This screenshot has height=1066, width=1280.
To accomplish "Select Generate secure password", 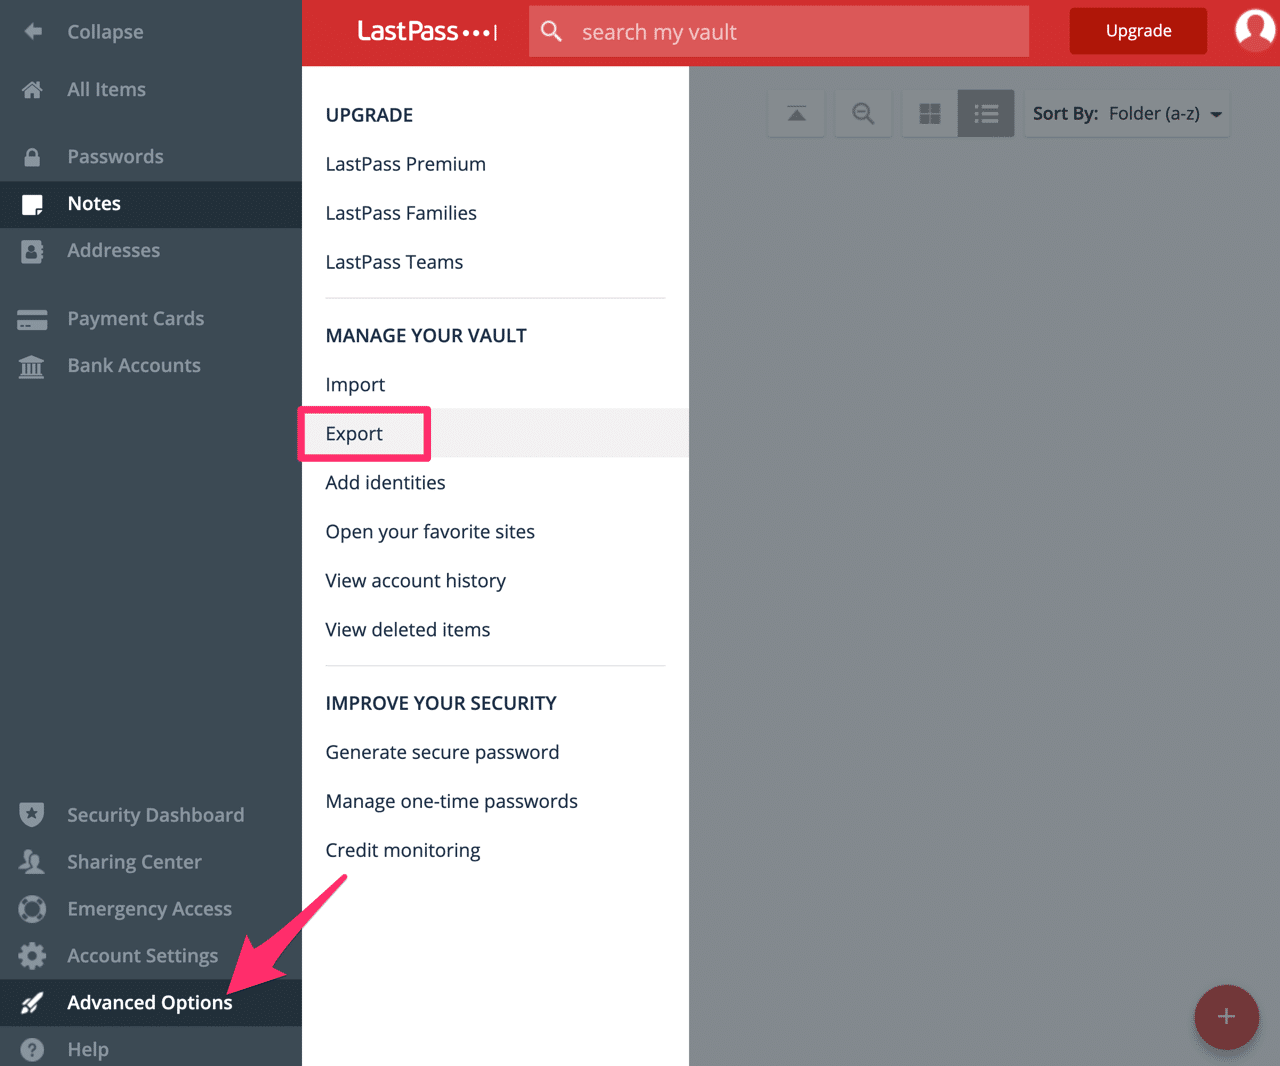I will (x=442, y=753).
